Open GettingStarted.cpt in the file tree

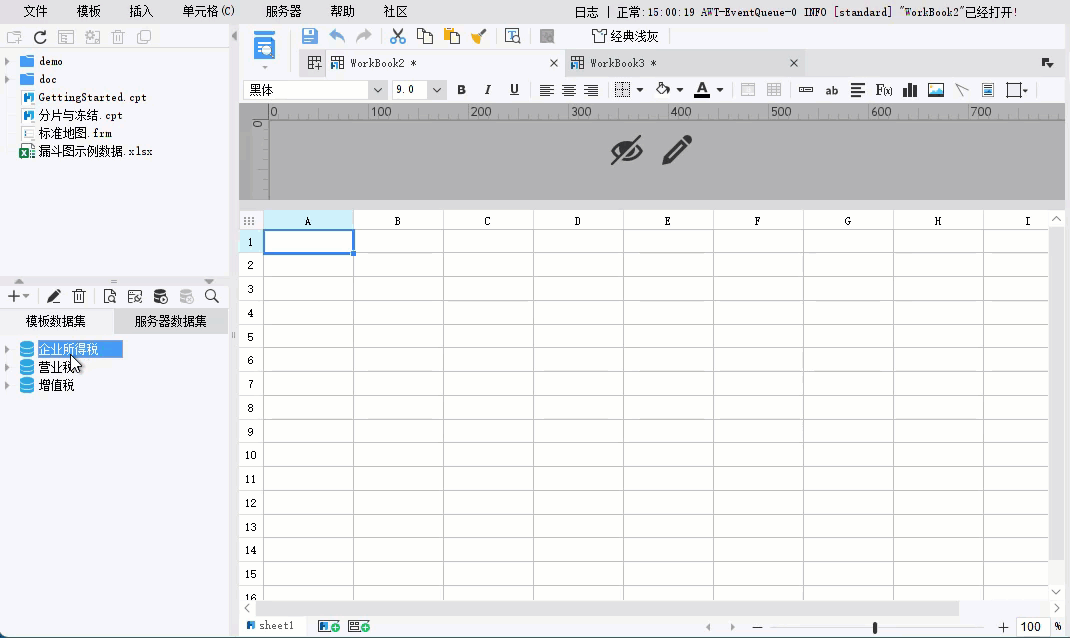(92, 98)
